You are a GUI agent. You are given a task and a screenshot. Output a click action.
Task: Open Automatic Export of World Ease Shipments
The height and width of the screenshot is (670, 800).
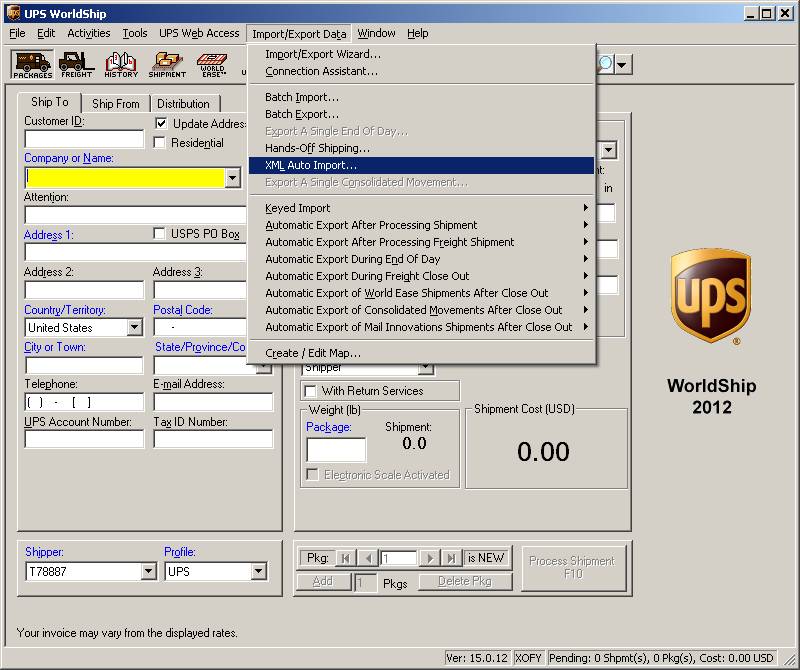(x=421, y=293)
